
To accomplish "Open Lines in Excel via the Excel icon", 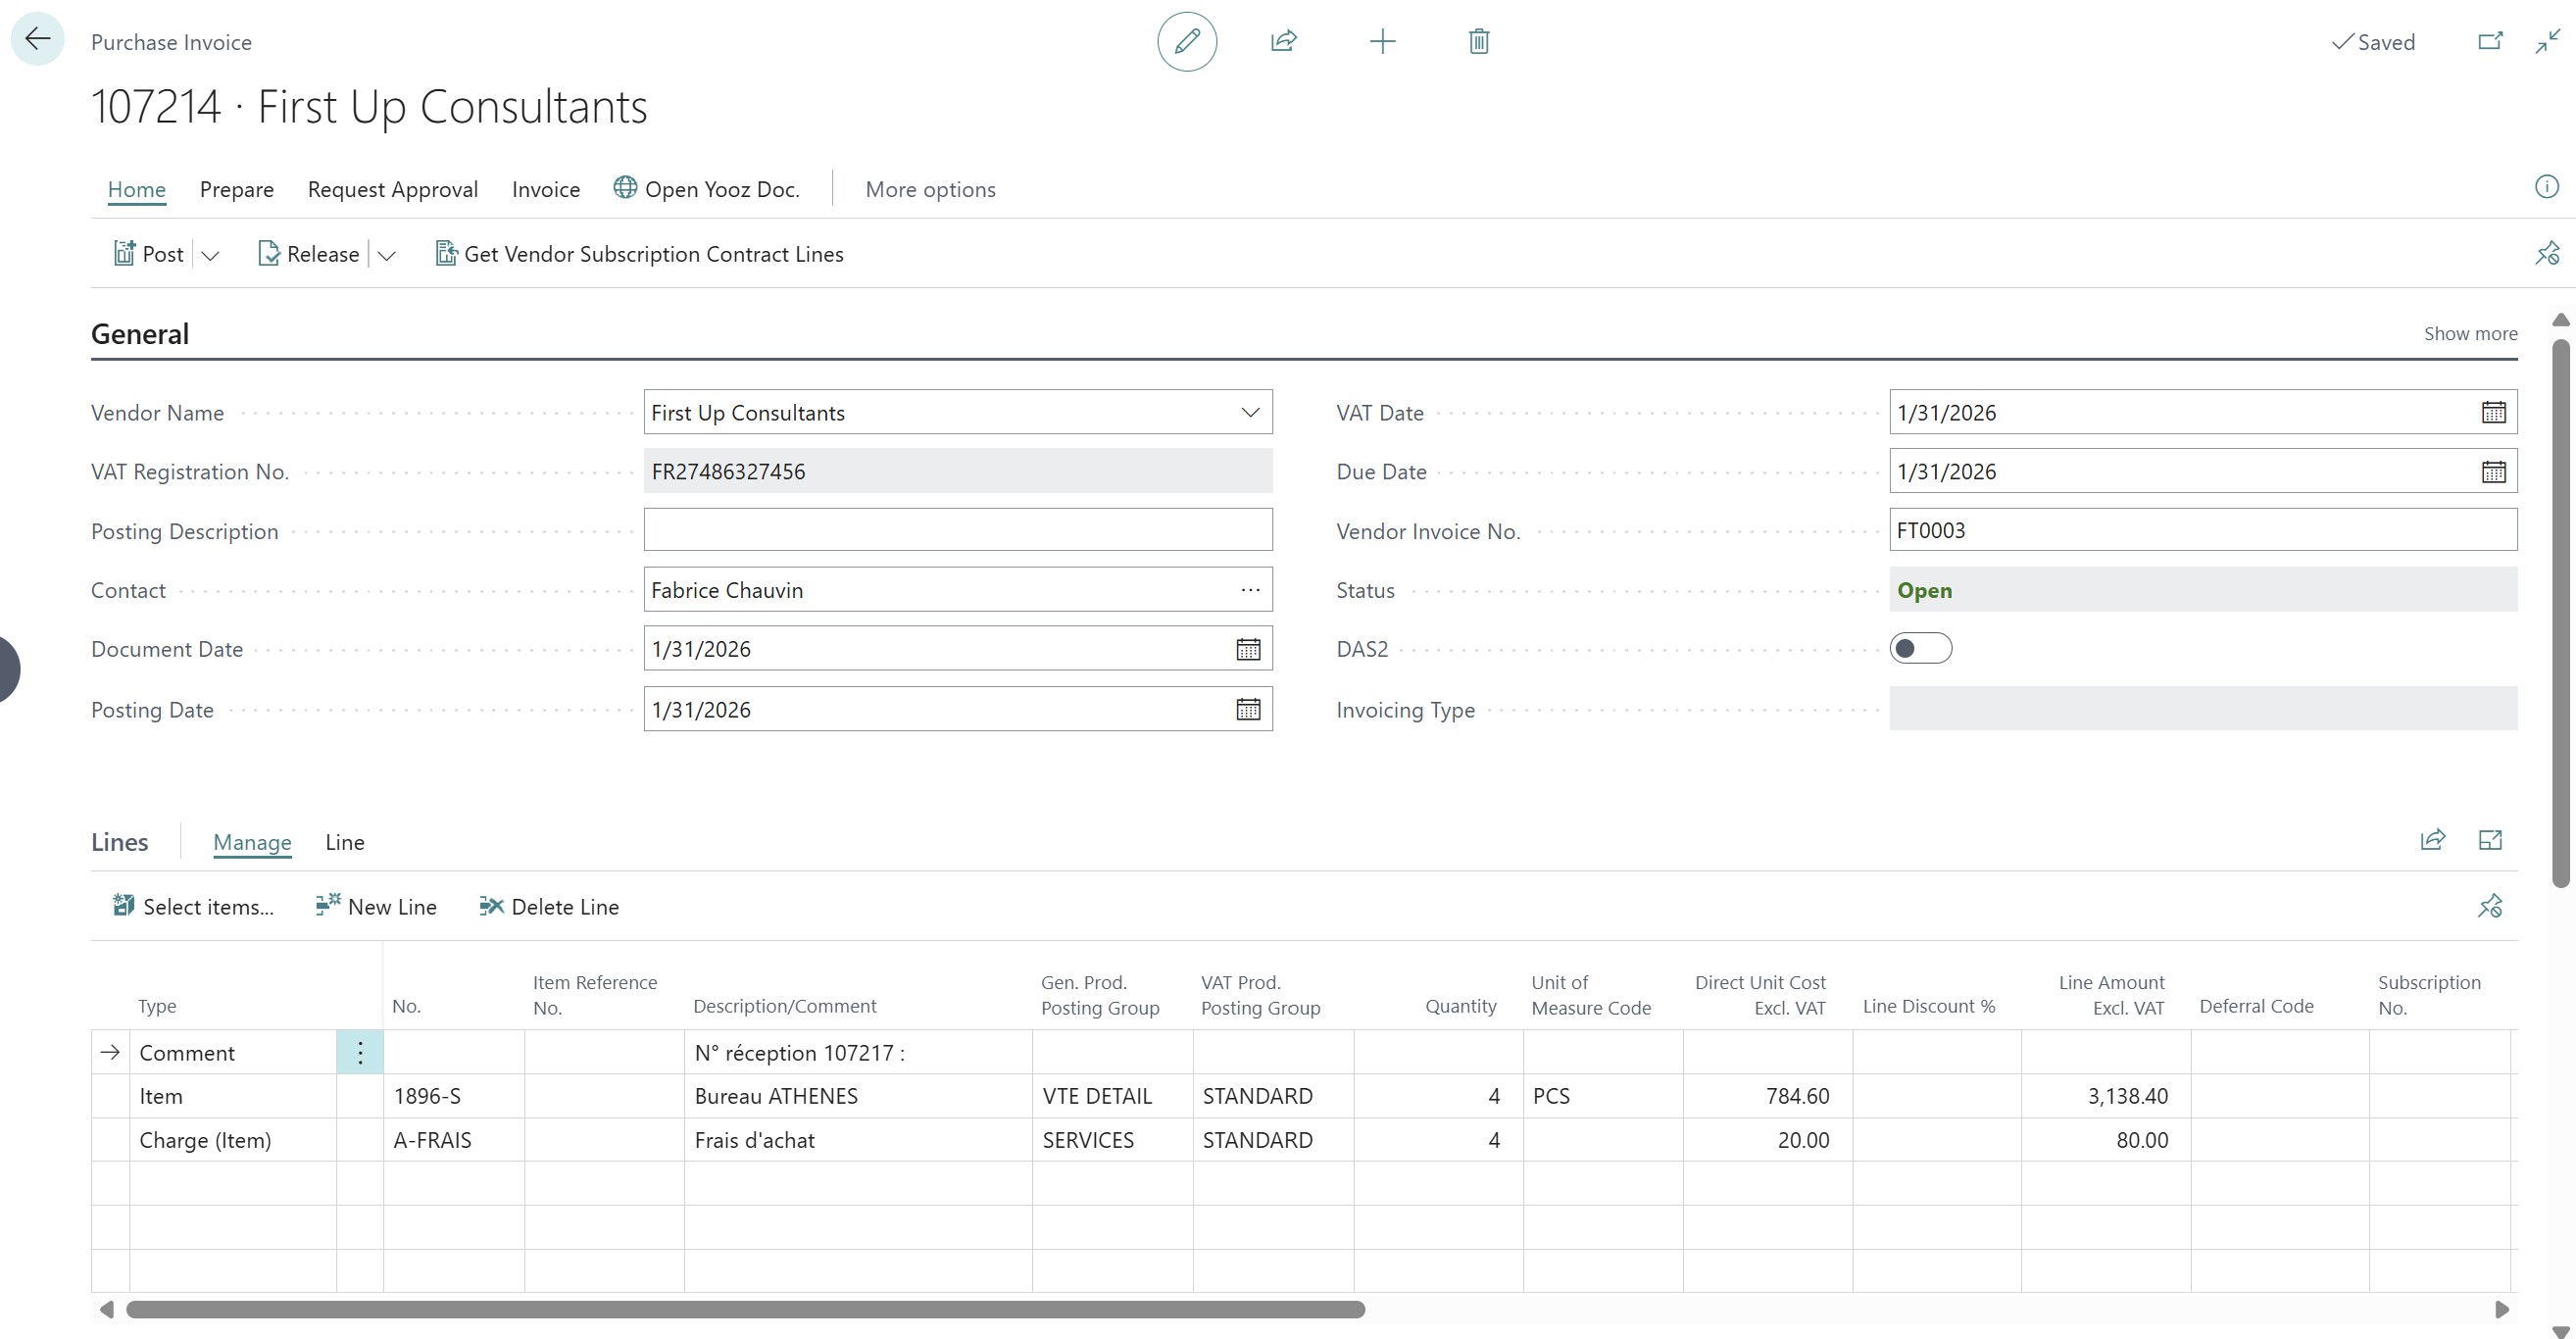I will [2489, 840].
